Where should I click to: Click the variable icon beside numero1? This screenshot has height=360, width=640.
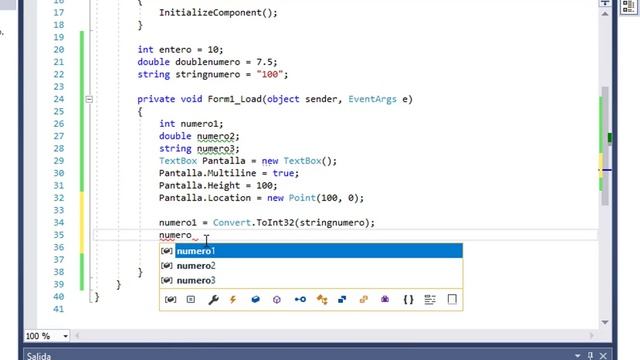(167, 251)
